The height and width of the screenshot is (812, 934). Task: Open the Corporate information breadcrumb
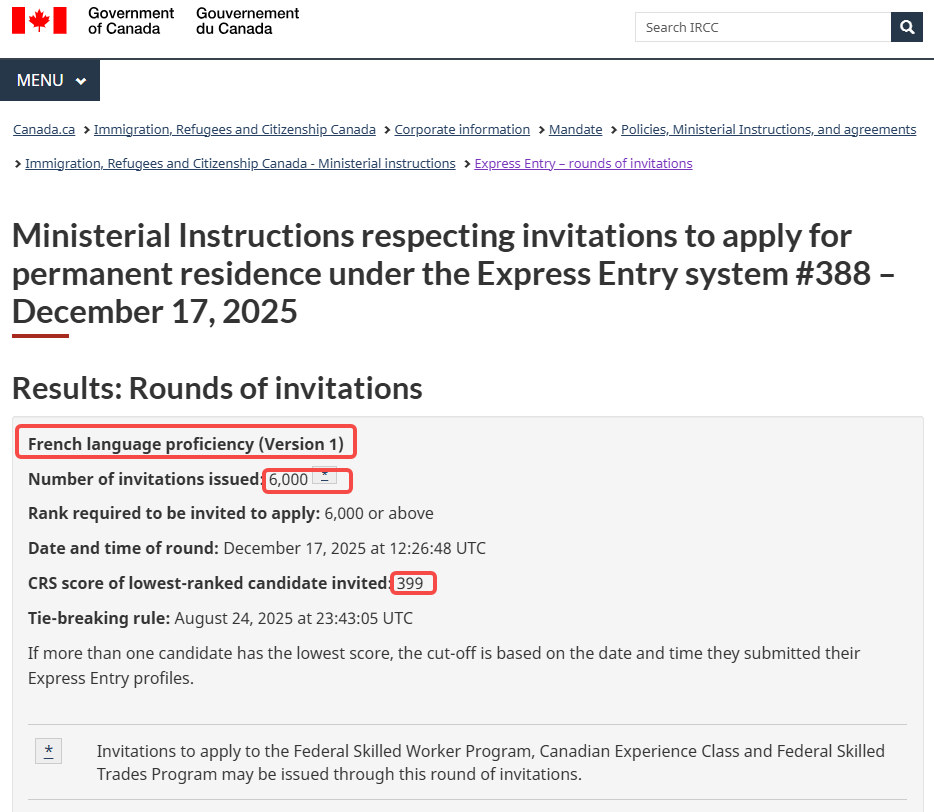[462, 129]
